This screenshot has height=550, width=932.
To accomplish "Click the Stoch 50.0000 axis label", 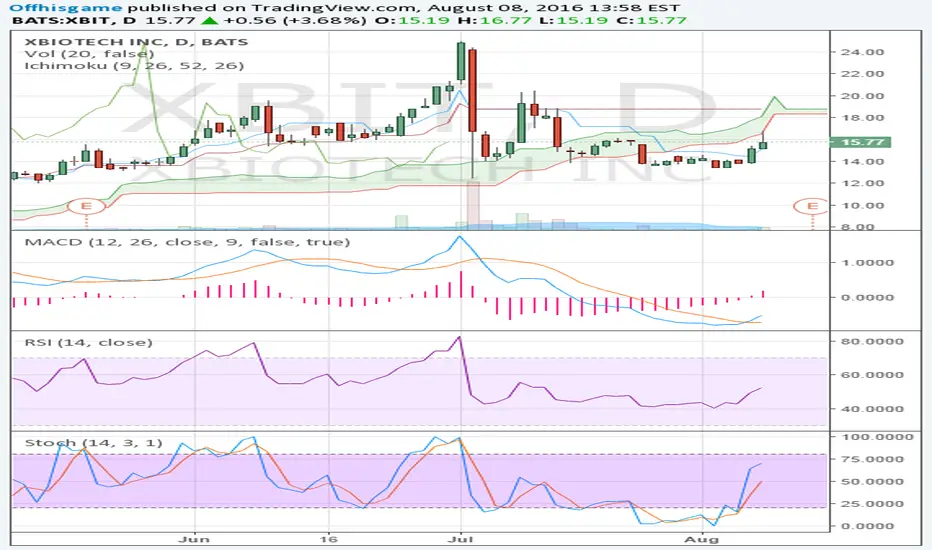I will click(x=871, y=482).
